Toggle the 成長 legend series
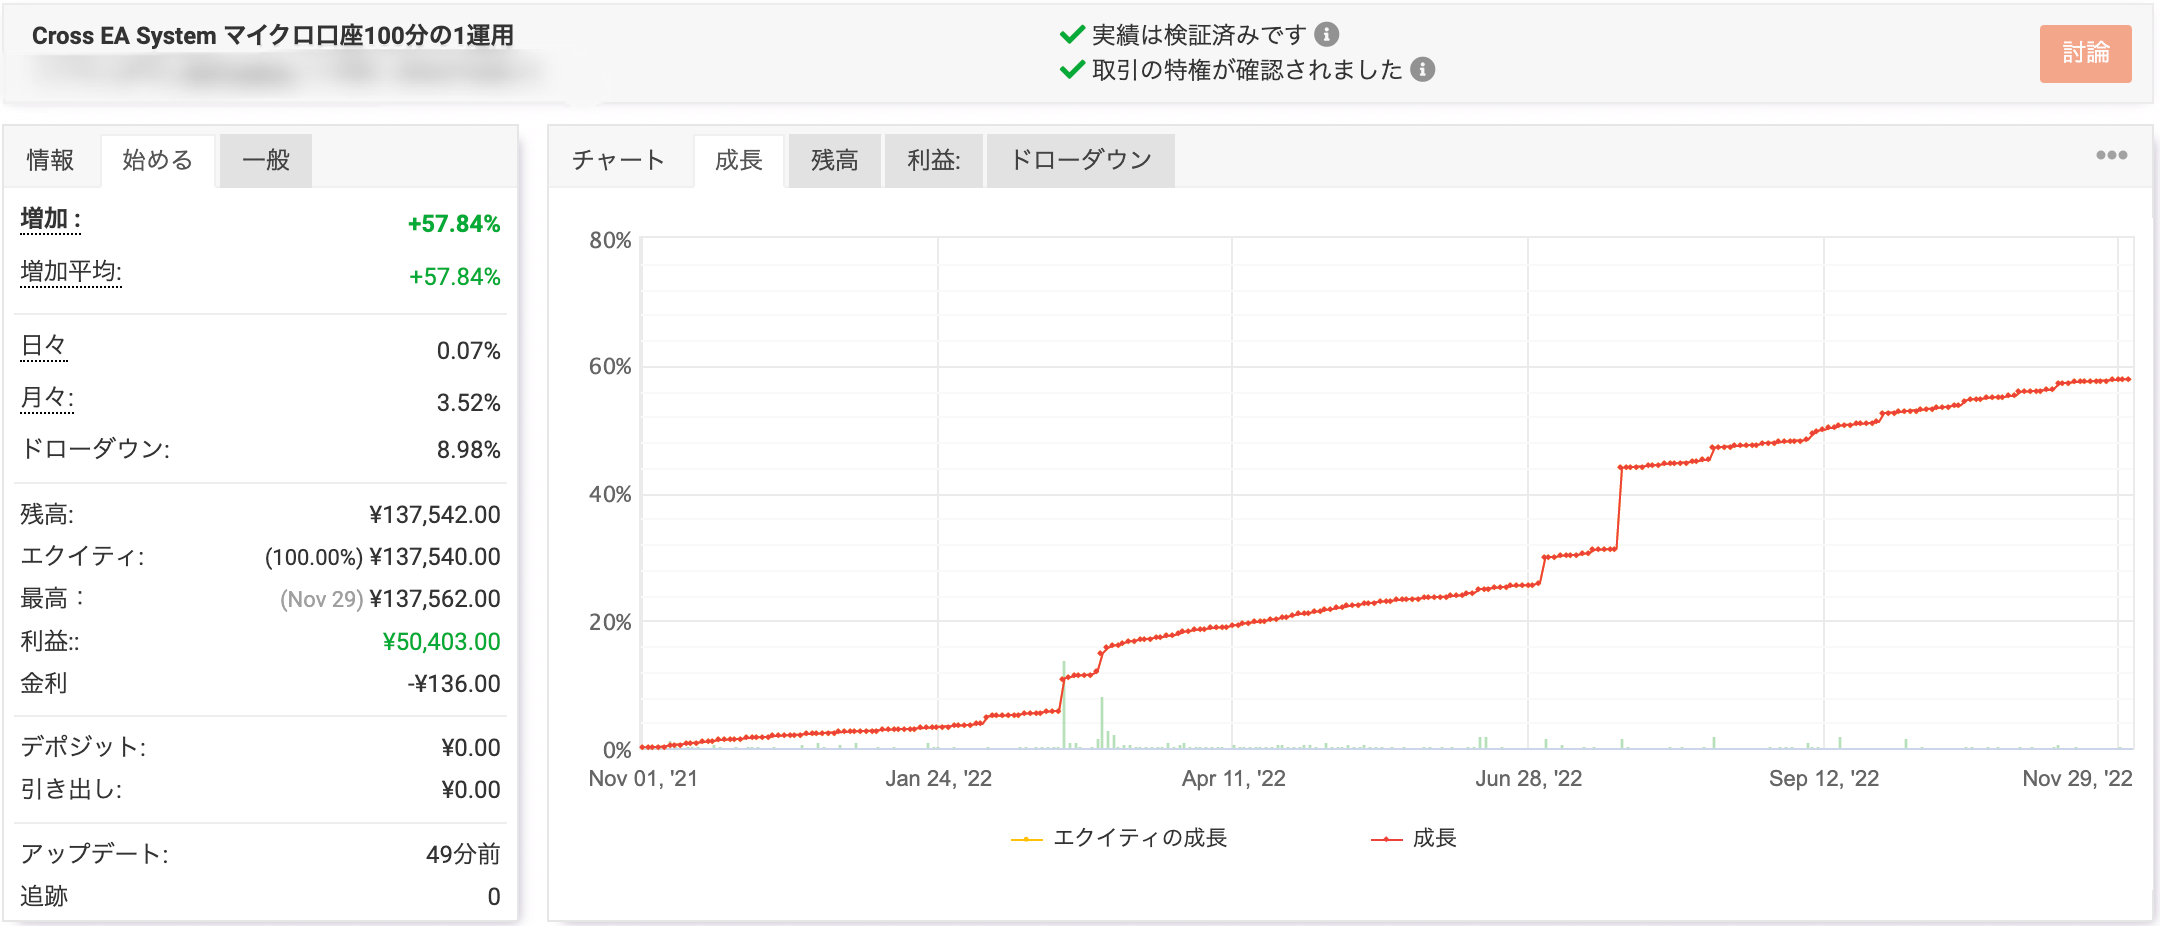This screenshot has height=926, width=2160. (x=1414, y=838)
